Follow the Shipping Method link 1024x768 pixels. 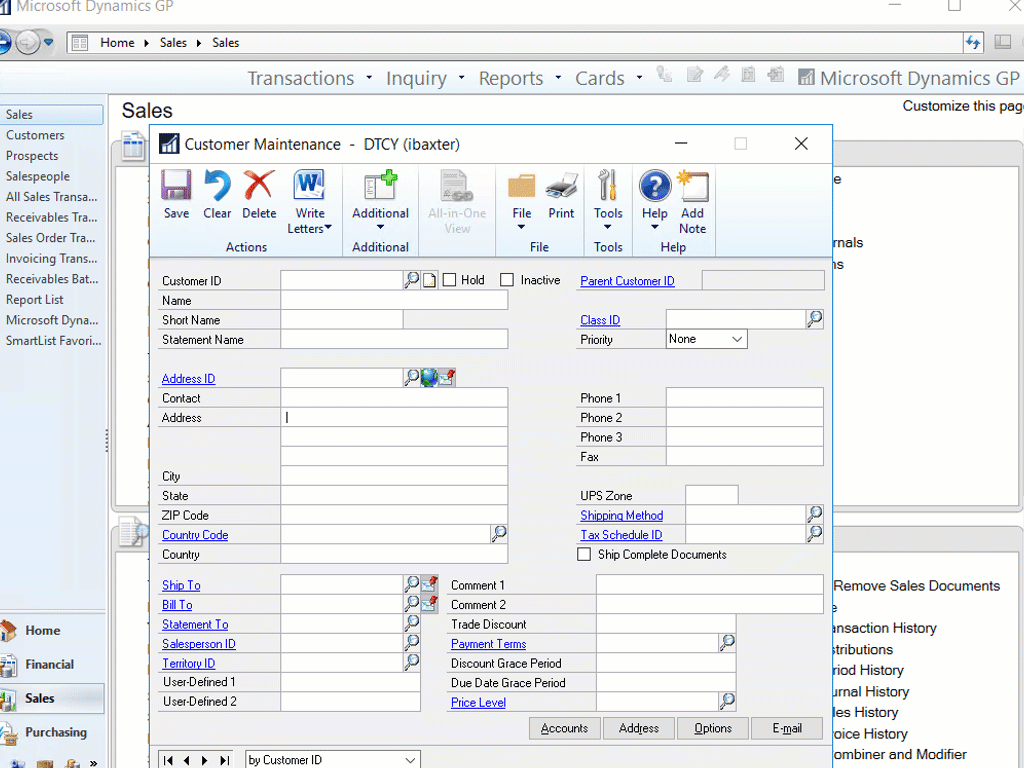tap(622, 515)
